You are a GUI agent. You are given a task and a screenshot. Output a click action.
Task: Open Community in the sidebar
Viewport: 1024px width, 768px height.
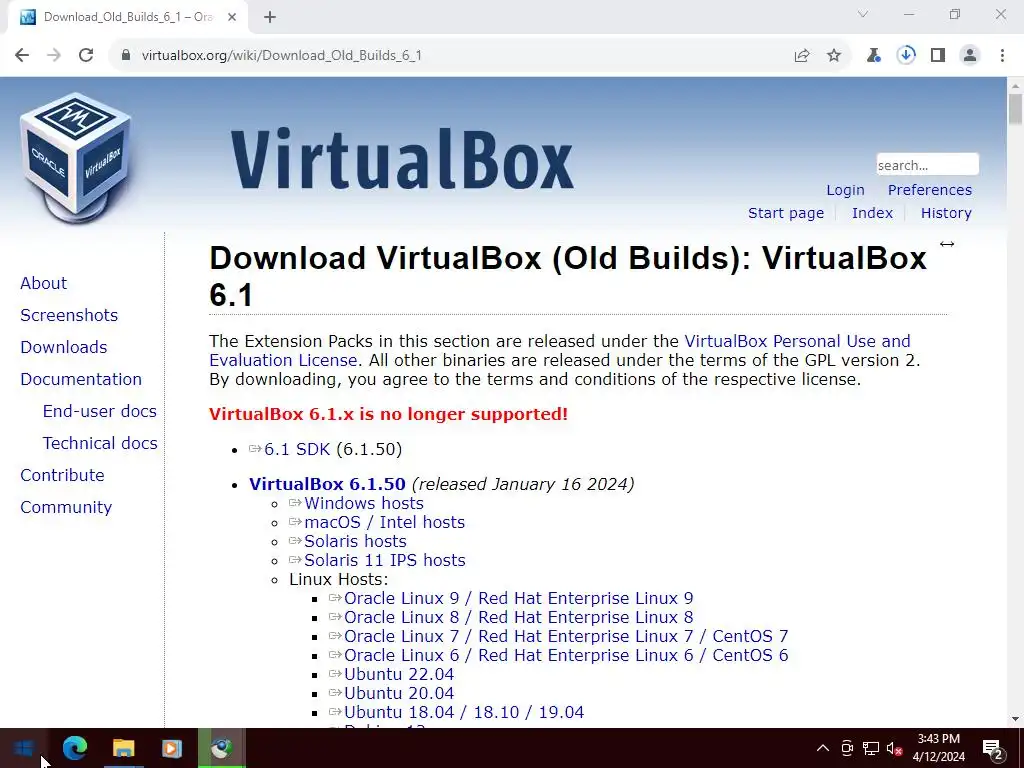tap(66, 507)
